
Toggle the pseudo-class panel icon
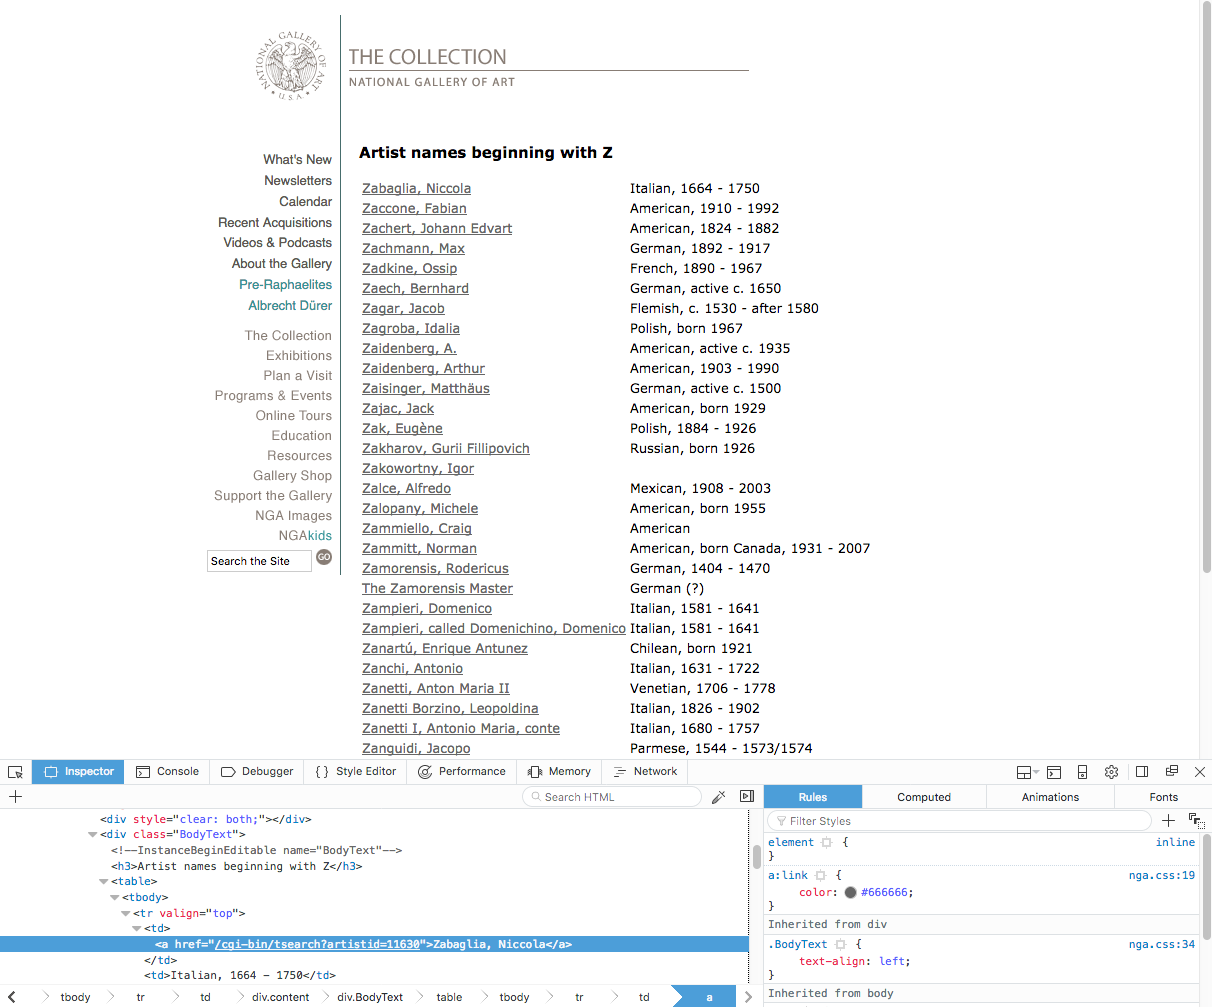click(1196, 821)
